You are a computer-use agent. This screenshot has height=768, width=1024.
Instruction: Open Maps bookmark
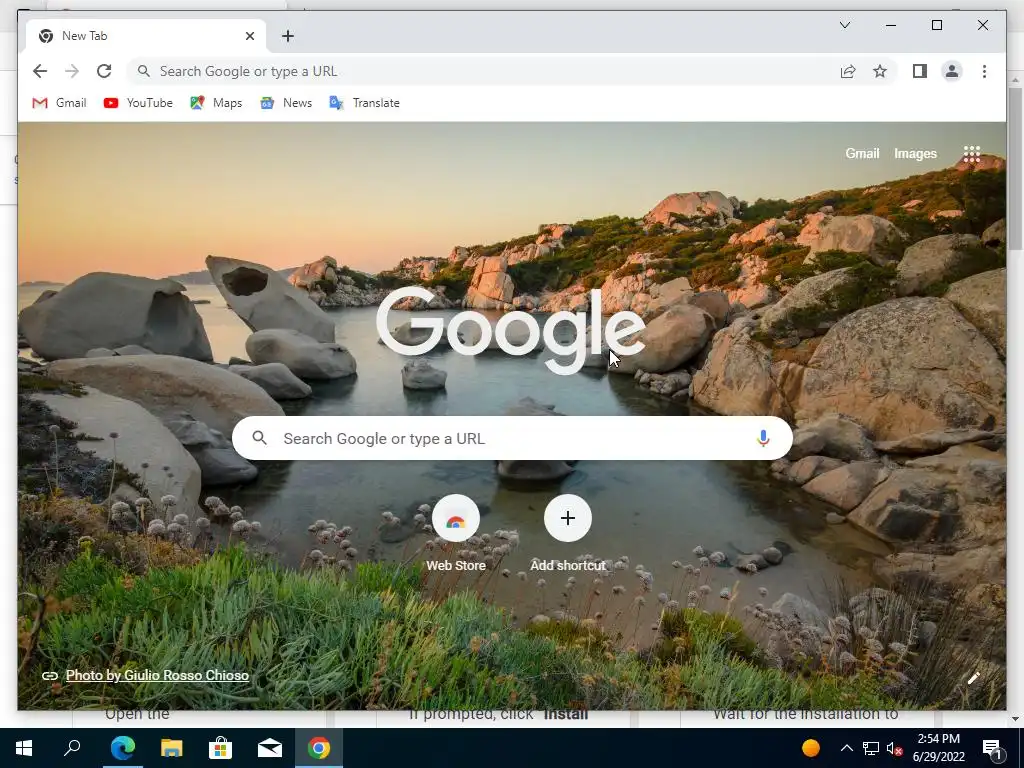click(x=216, y=103)
